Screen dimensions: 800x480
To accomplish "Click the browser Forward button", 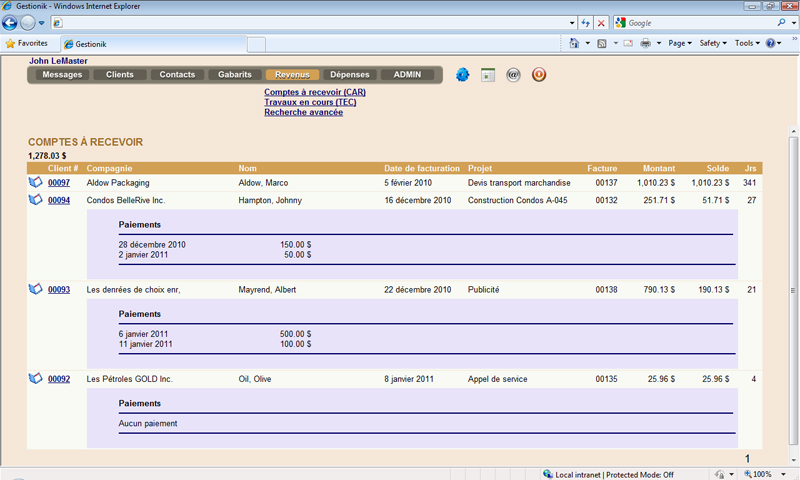I will click(28, 23).
